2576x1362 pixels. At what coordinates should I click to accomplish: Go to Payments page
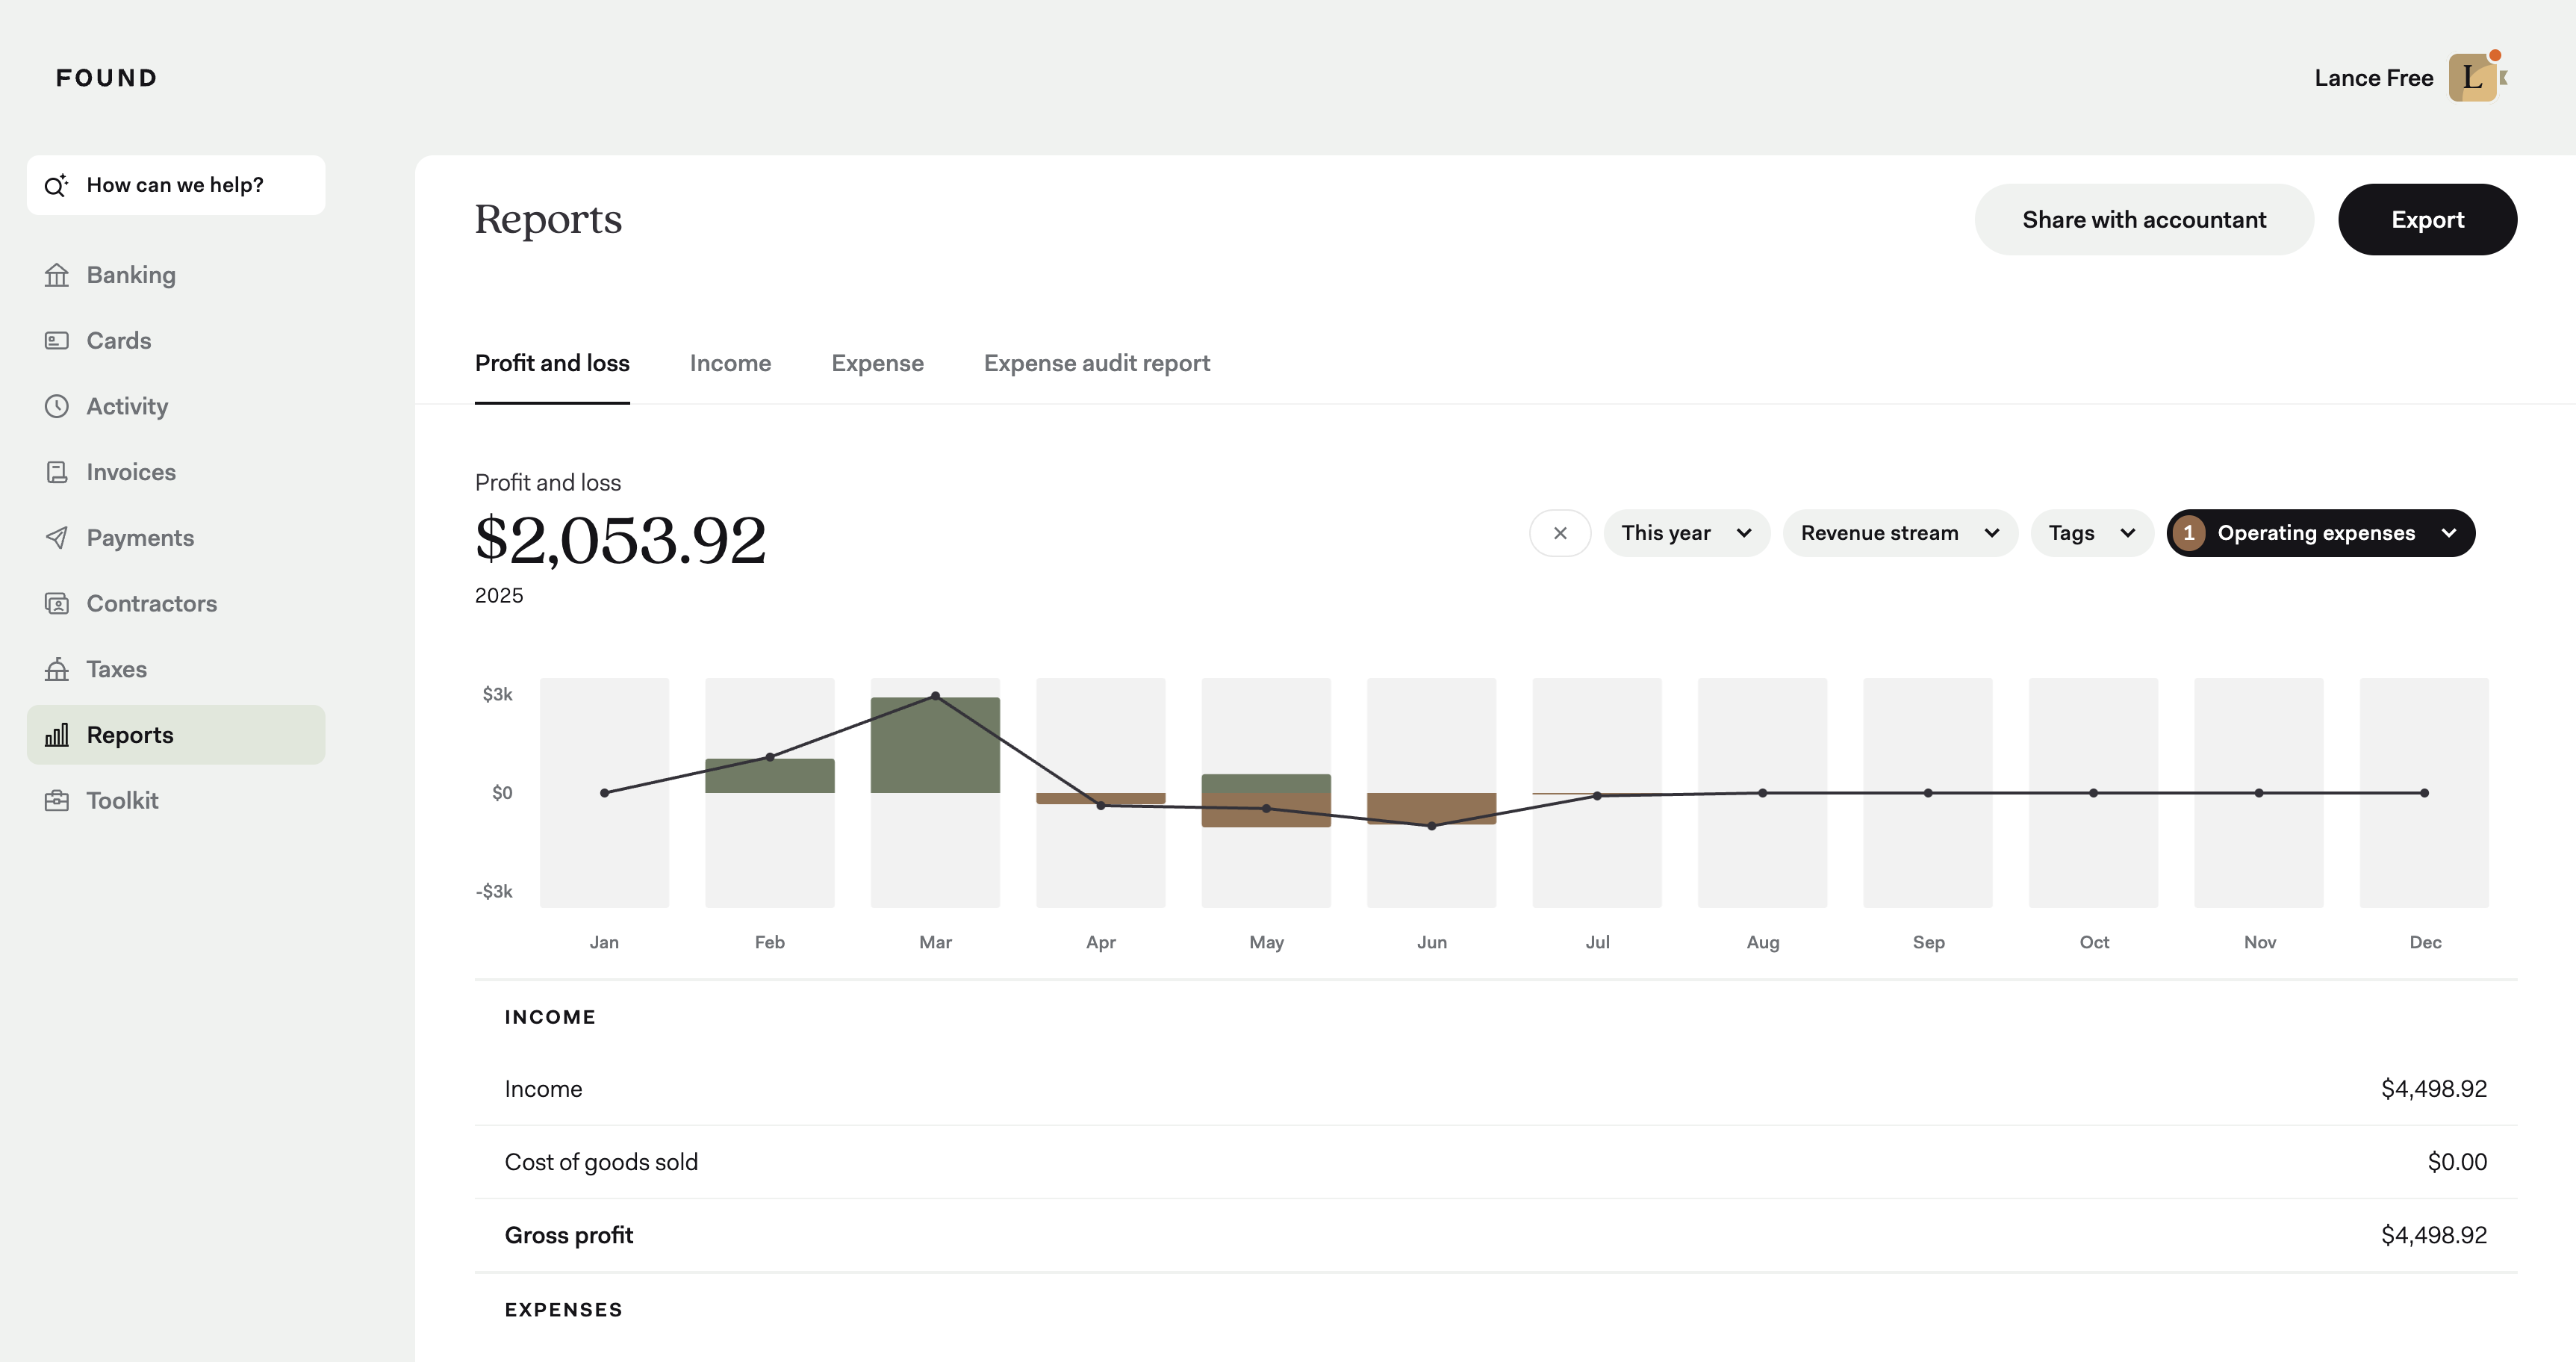click(x=176, y=538)
